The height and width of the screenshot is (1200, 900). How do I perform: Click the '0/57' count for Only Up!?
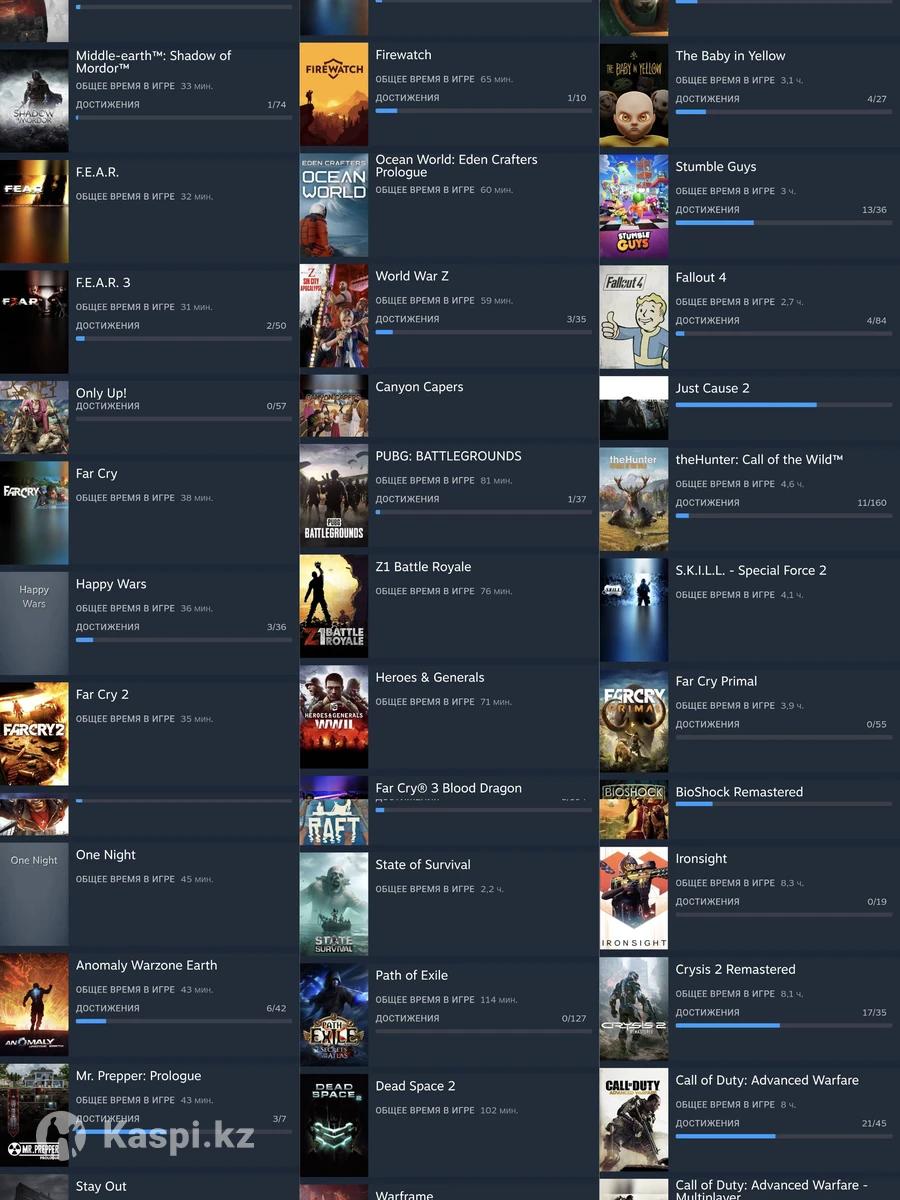[x=276, y=406]
